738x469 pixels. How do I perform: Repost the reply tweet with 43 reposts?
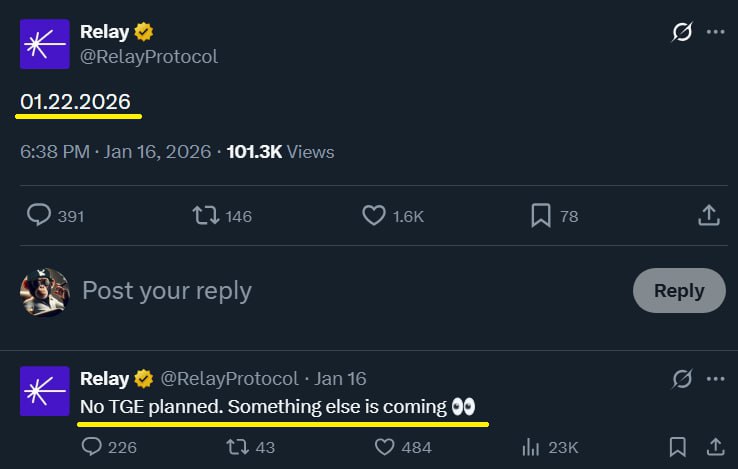239,447
